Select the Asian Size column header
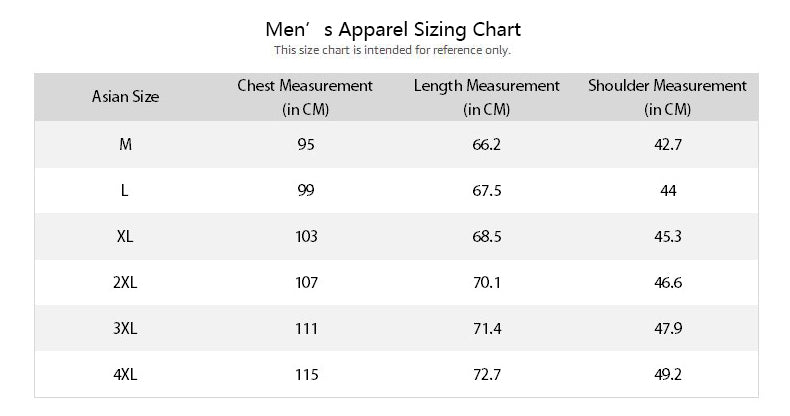 pos(126,97)
